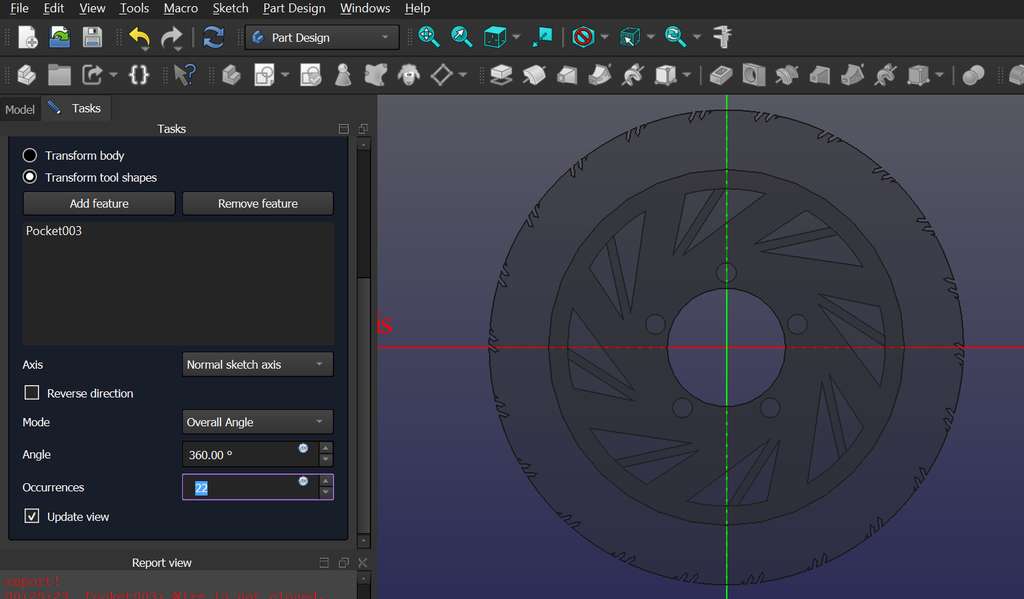The height and width of the screenshot is (599, 1024).
Task: Select the Revolution tool
Action: click(534, 75)
